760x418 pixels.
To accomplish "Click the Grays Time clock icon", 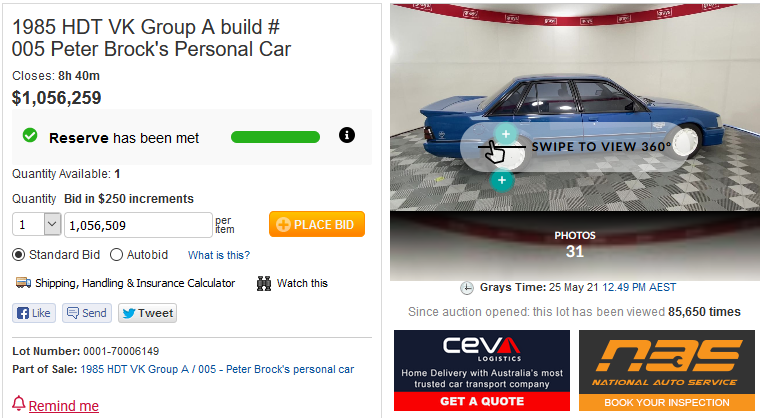I will tap(467, 288).
